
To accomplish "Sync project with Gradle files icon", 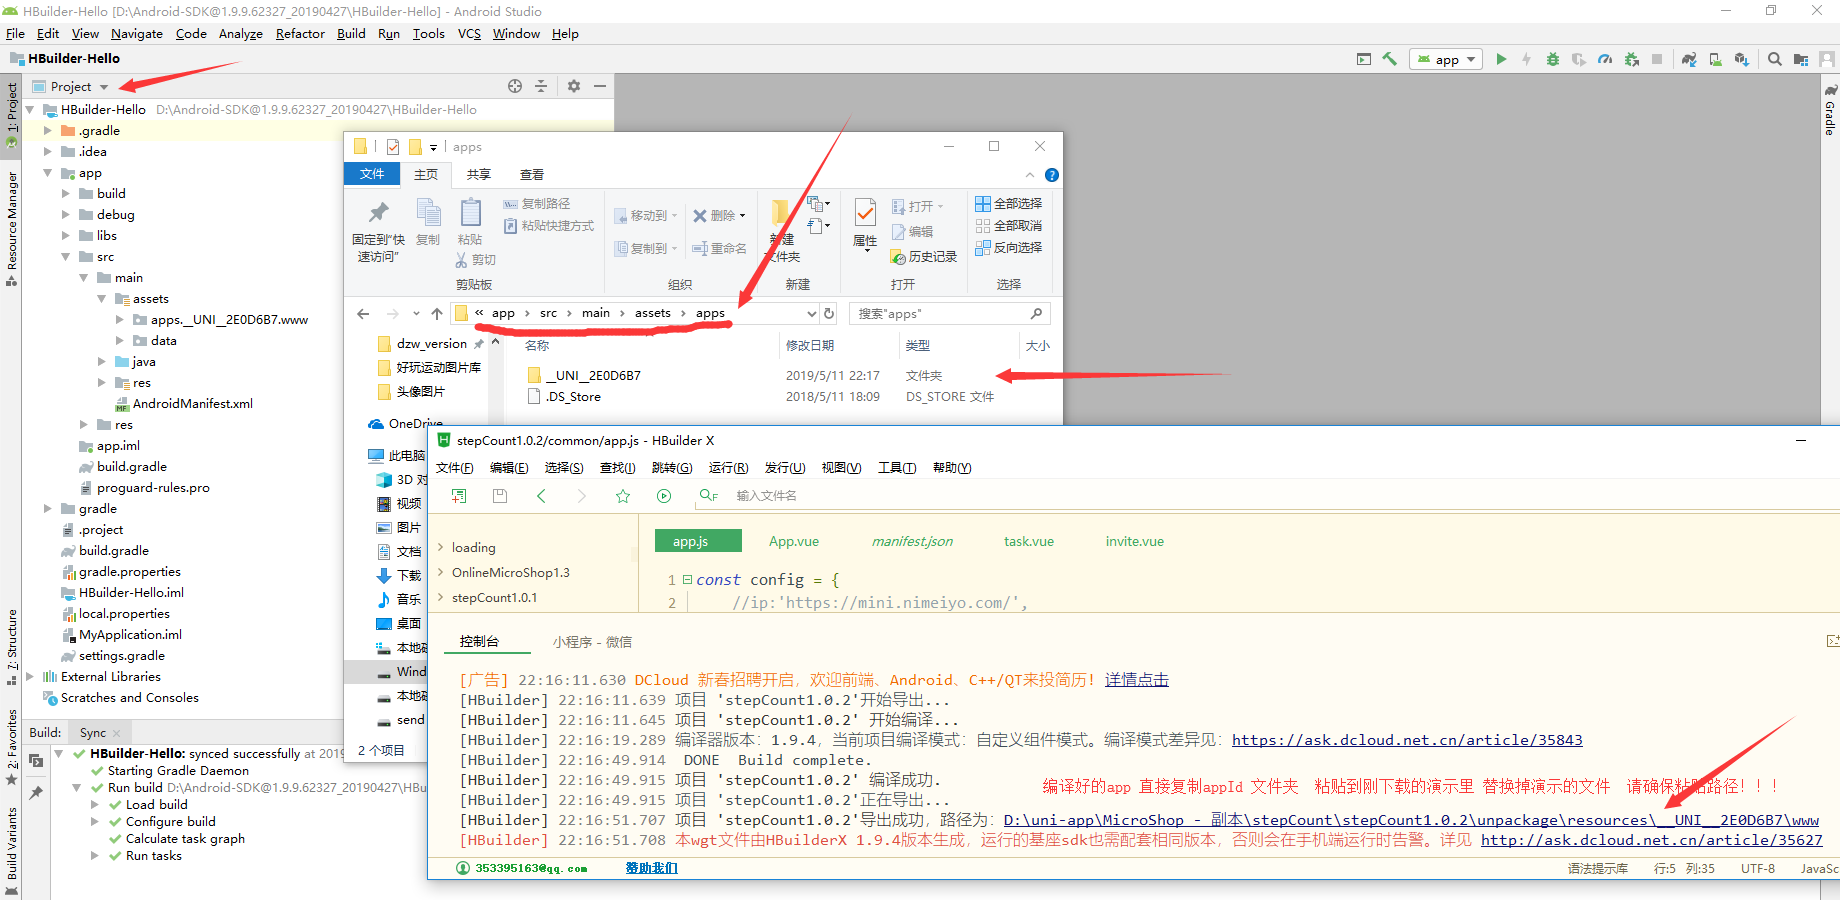I will click(x=1689, y=59).
